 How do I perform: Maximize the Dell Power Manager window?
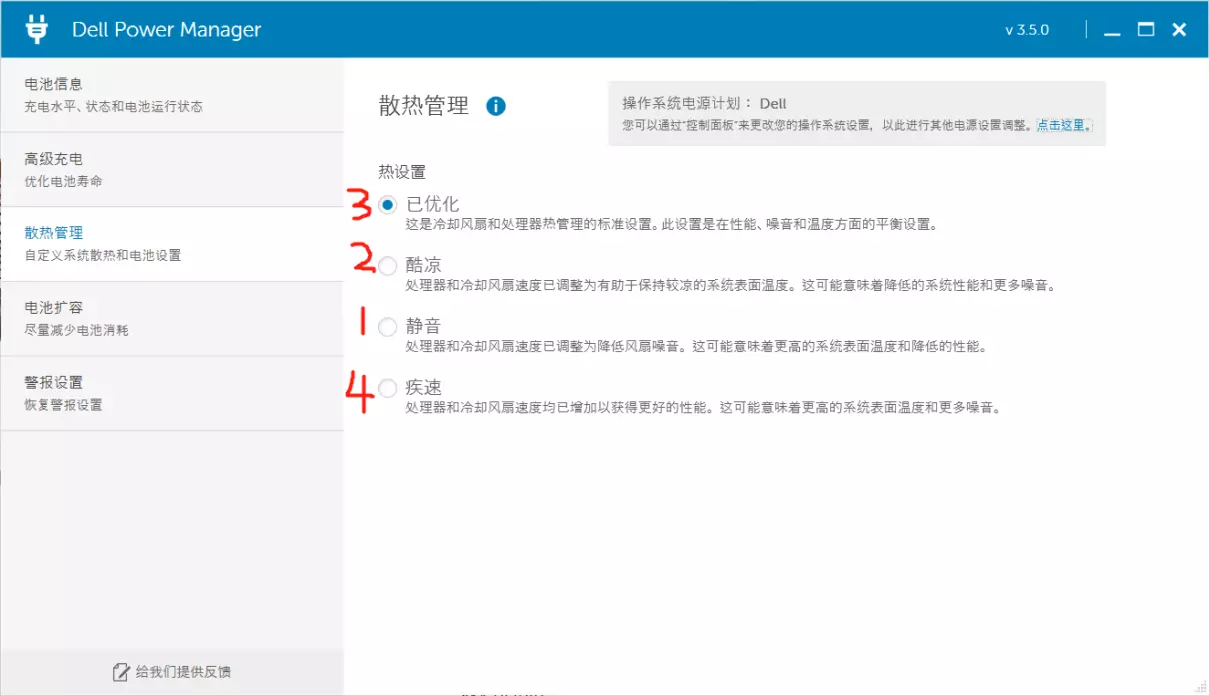pyautogui.click(x=1146, y=30)
